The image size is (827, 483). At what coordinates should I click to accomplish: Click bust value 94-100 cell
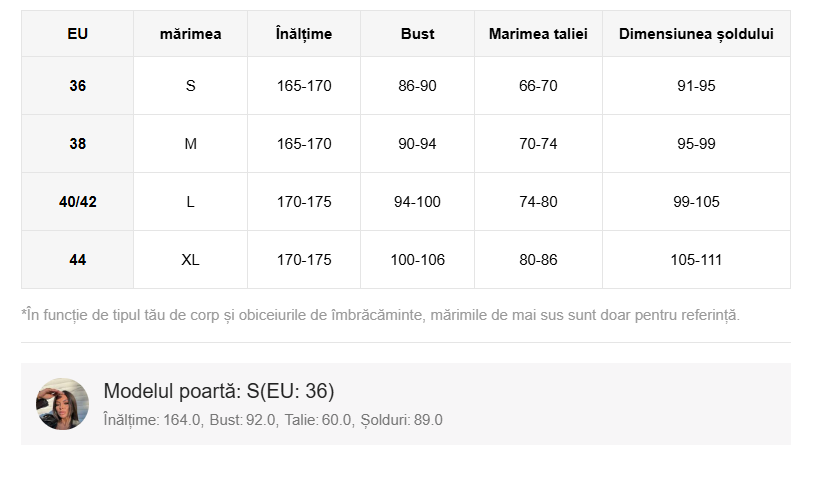(417, 201)
